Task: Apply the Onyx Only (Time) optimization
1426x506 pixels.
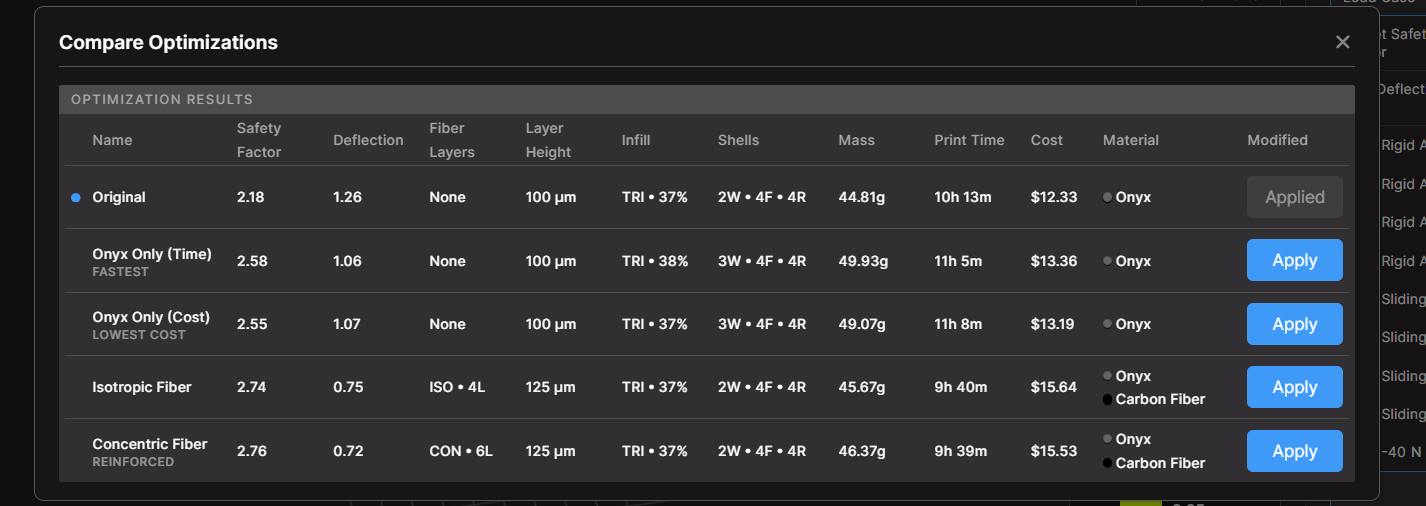Action: [x=1294, y=260]
